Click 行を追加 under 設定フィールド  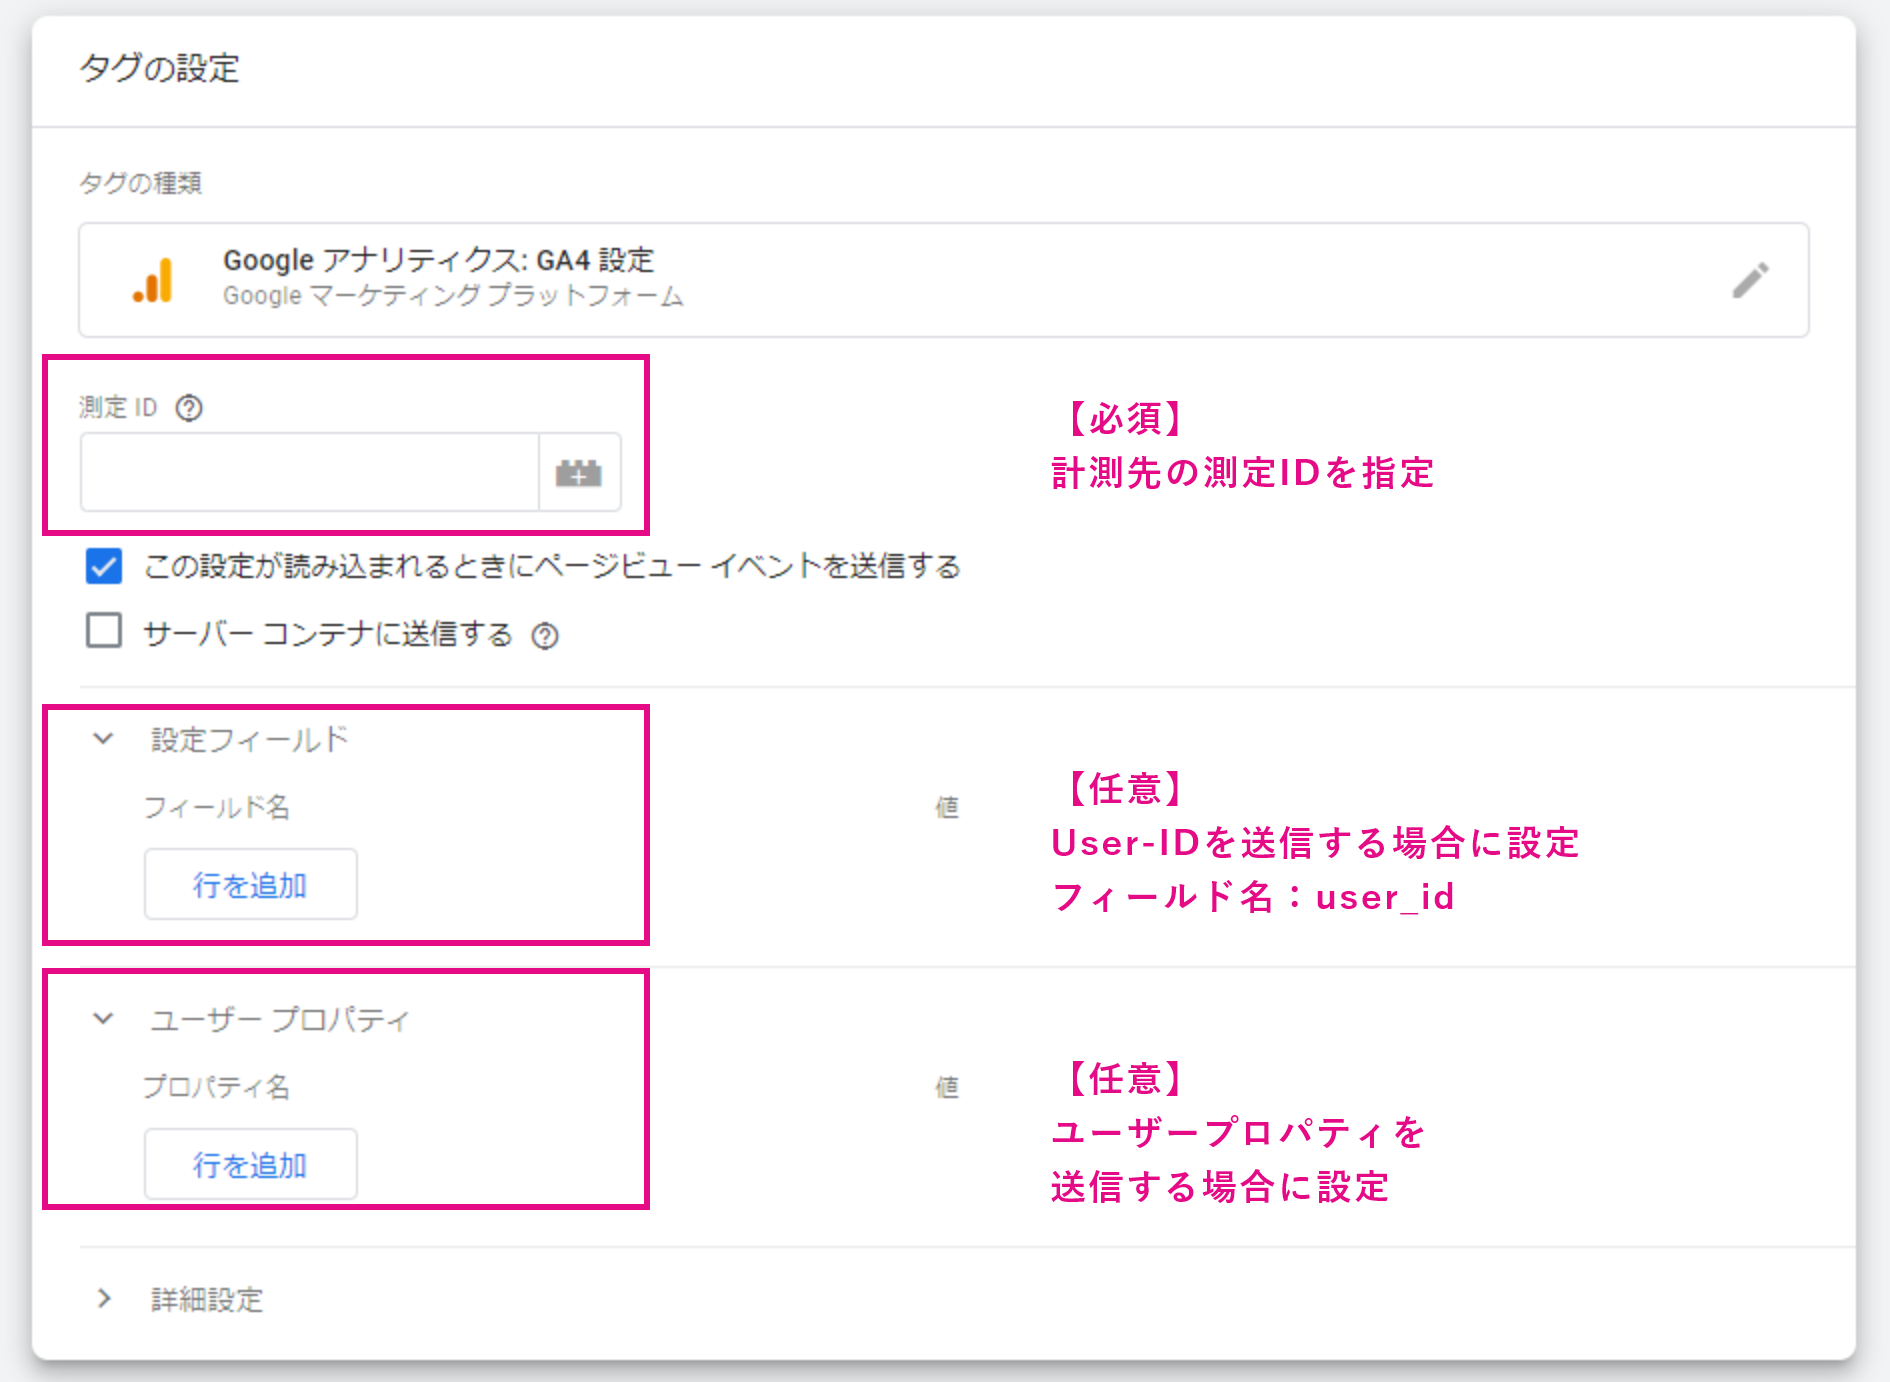click(x=250, y=885)
